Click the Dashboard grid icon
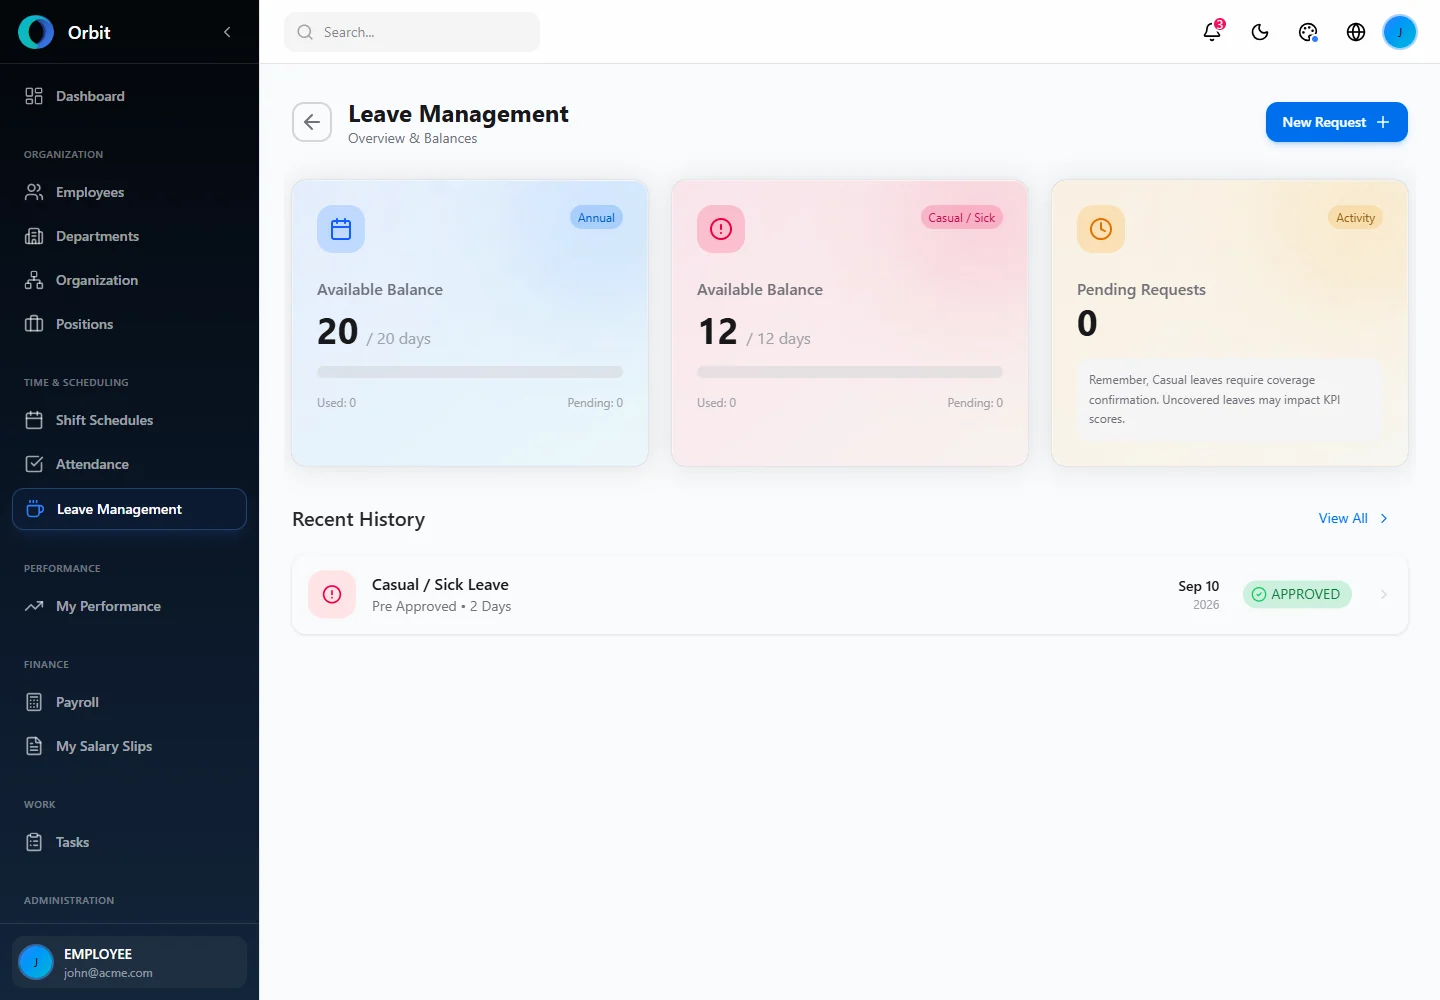This screenshot has height=1000, width=1440. [34, 96]
